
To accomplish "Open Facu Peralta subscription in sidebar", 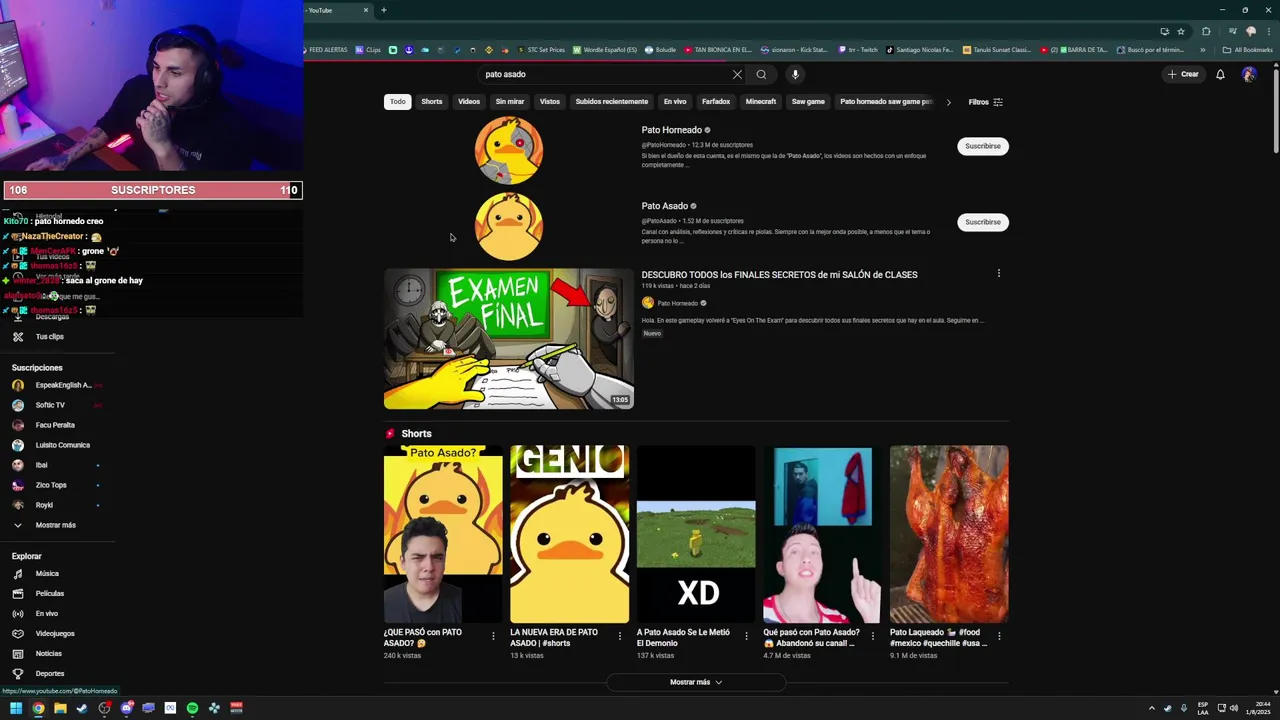I will (x=55, y=425).
